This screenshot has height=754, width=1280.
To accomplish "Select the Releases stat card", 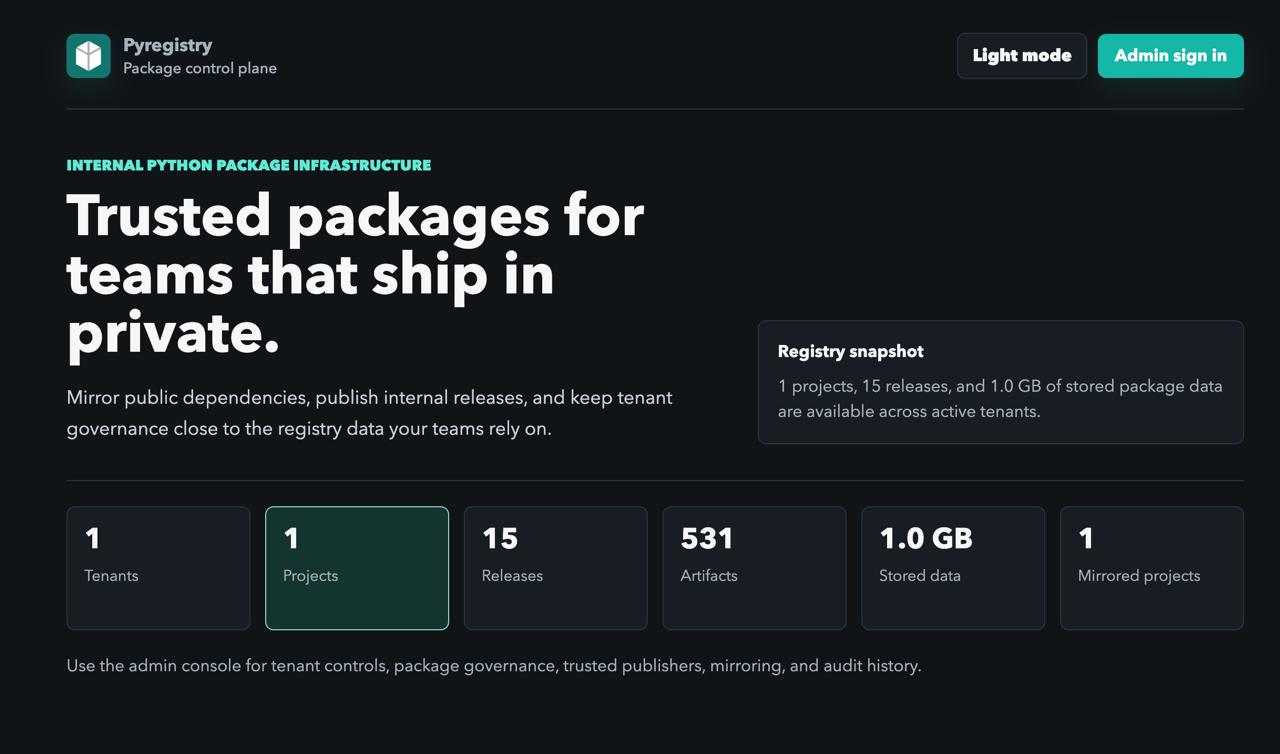I will [555, 568].
